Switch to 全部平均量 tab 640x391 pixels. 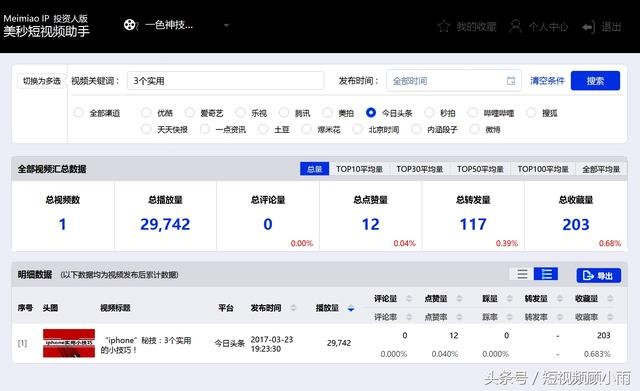601,169
